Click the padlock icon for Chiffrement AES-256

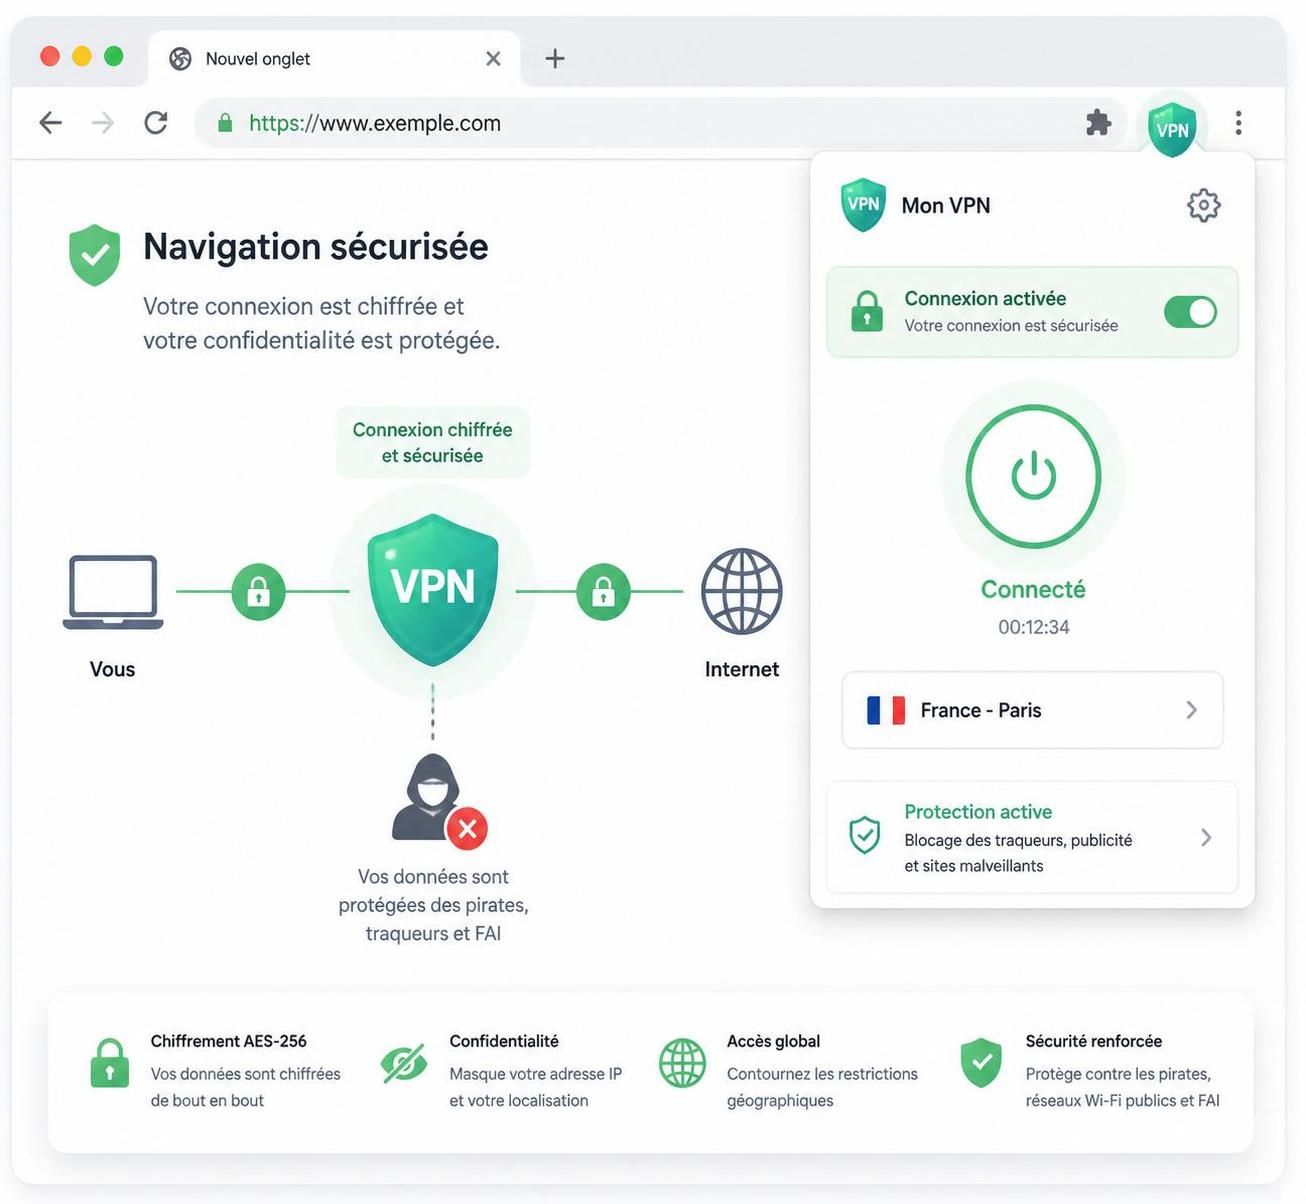pos(110,1063)
